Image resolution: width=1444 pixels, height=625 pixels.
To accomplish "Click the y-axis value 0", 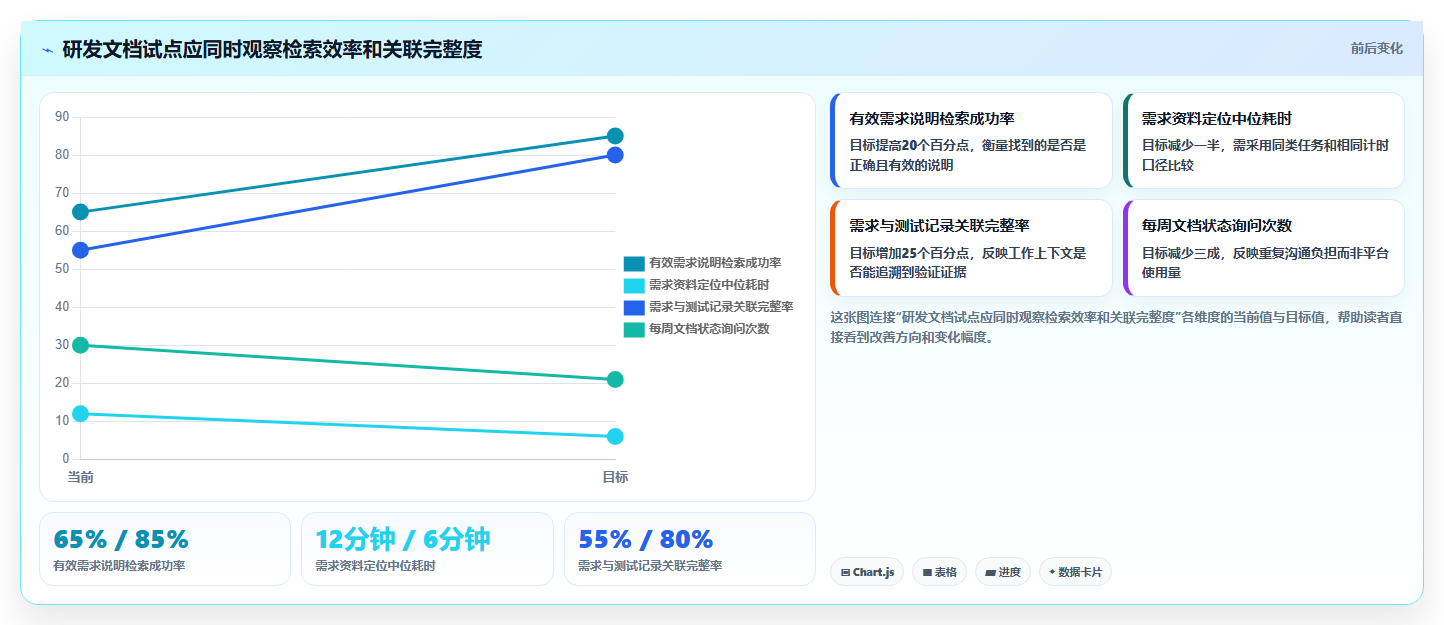I will pos(66,459).
